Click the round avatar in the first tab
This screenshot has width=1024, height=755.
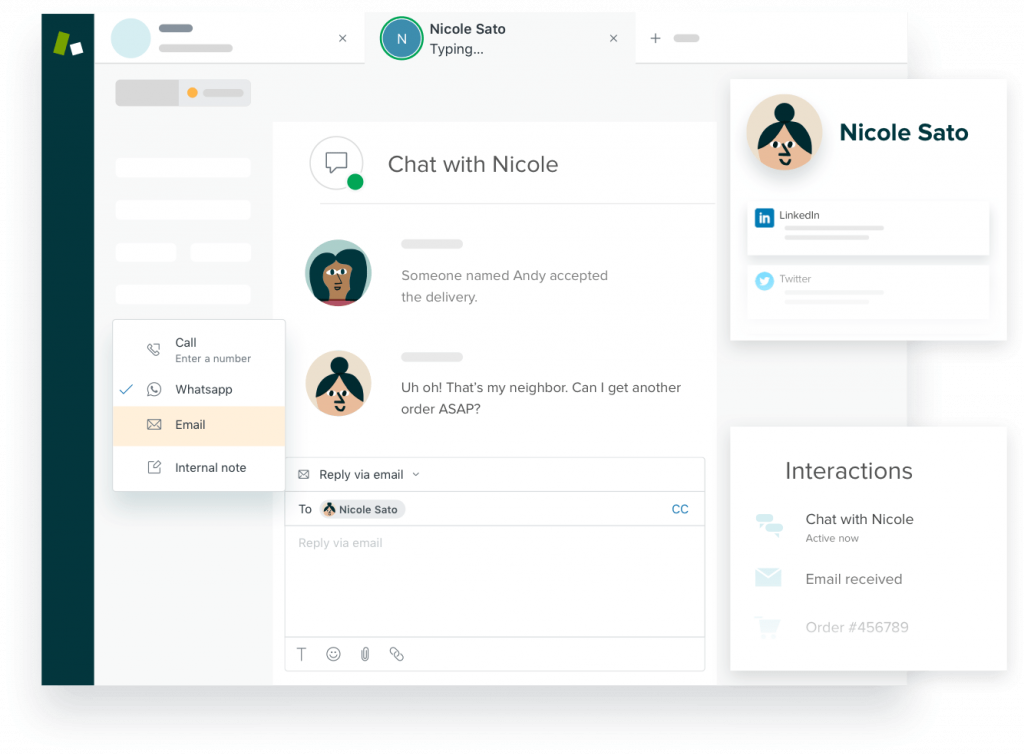(x=131, y=39)
